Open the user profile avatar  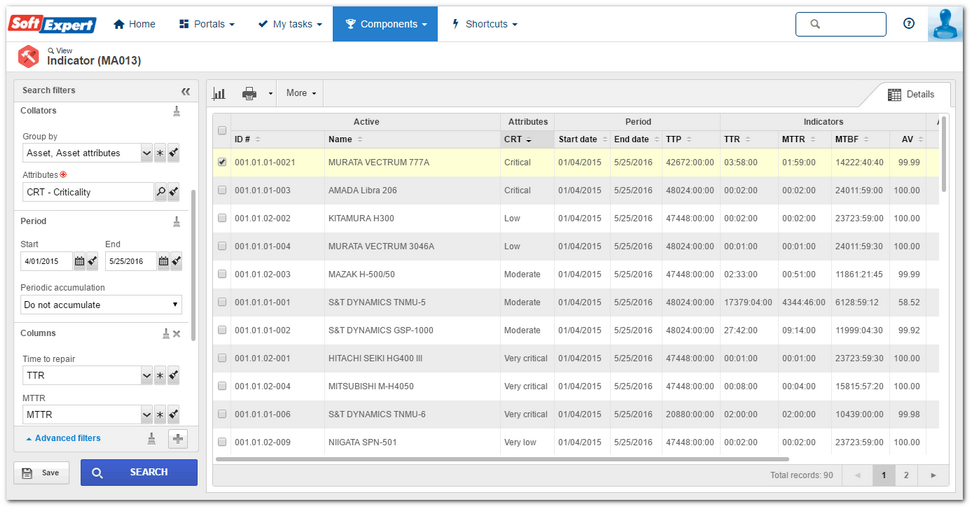(945, 24)
